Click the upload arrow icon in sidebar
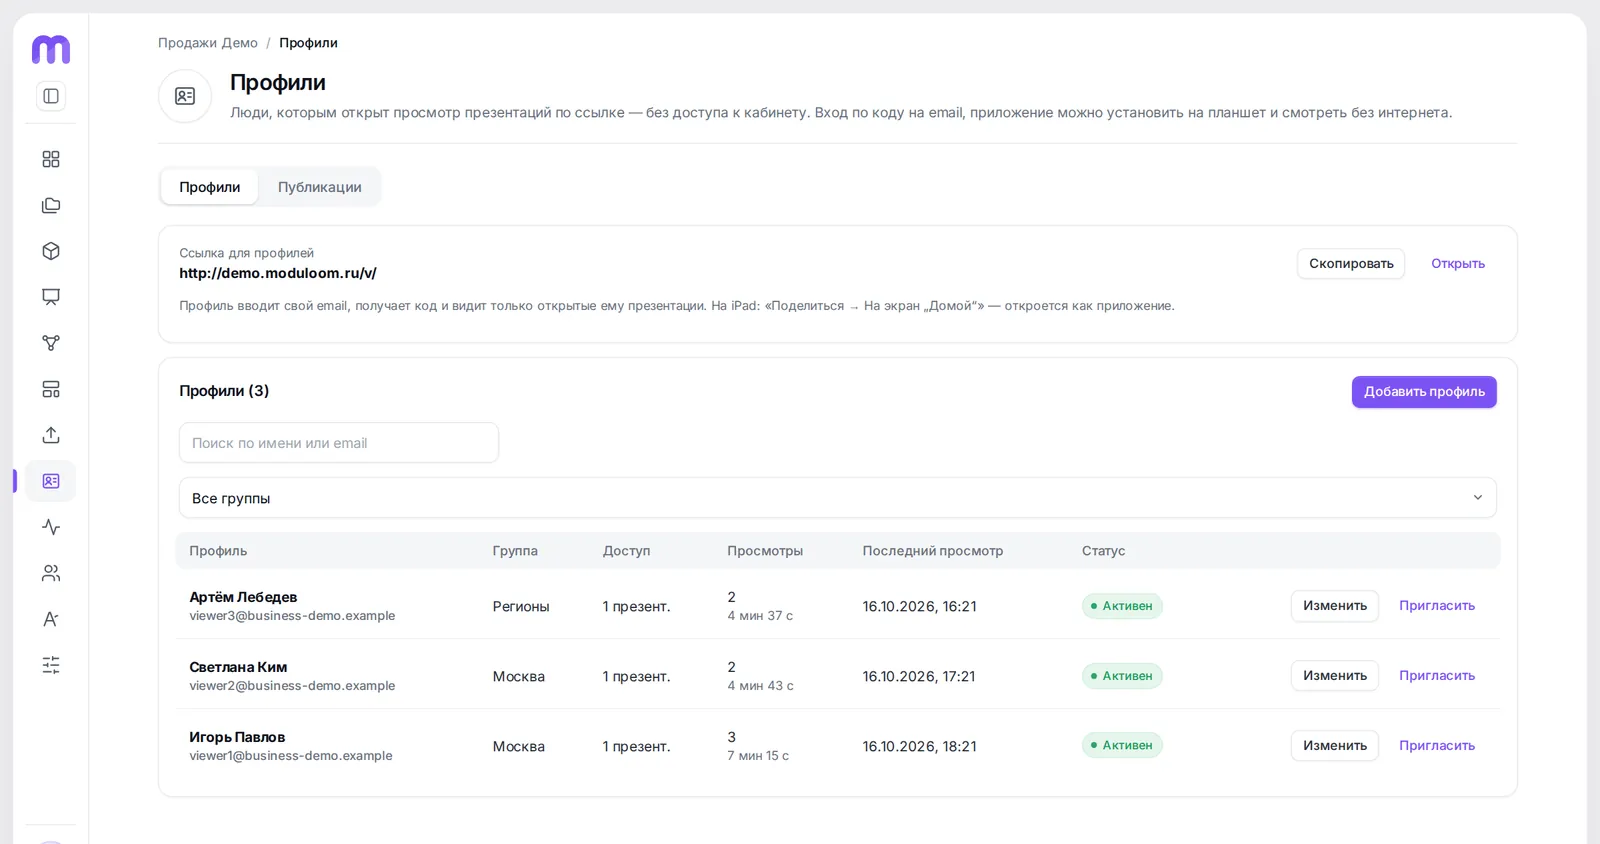 pyautogui.click(x=51, y=435)
